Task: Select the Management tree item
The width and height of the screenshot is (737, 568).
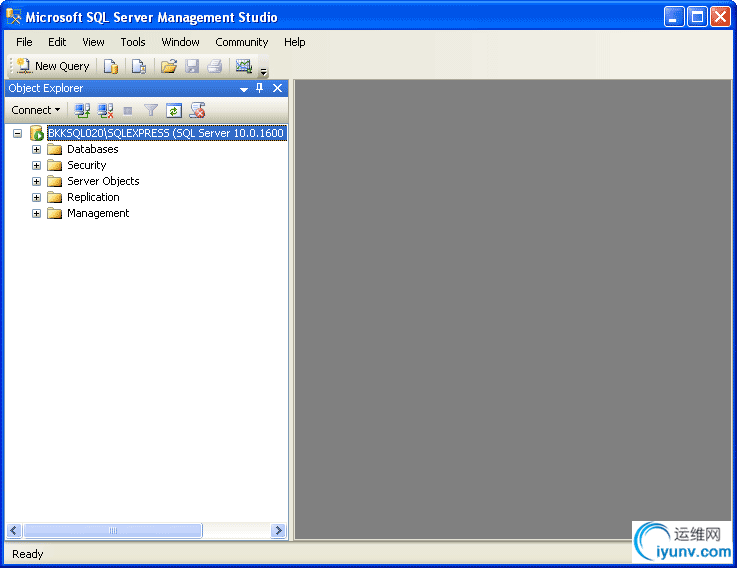Action: [x=98, y=213]
